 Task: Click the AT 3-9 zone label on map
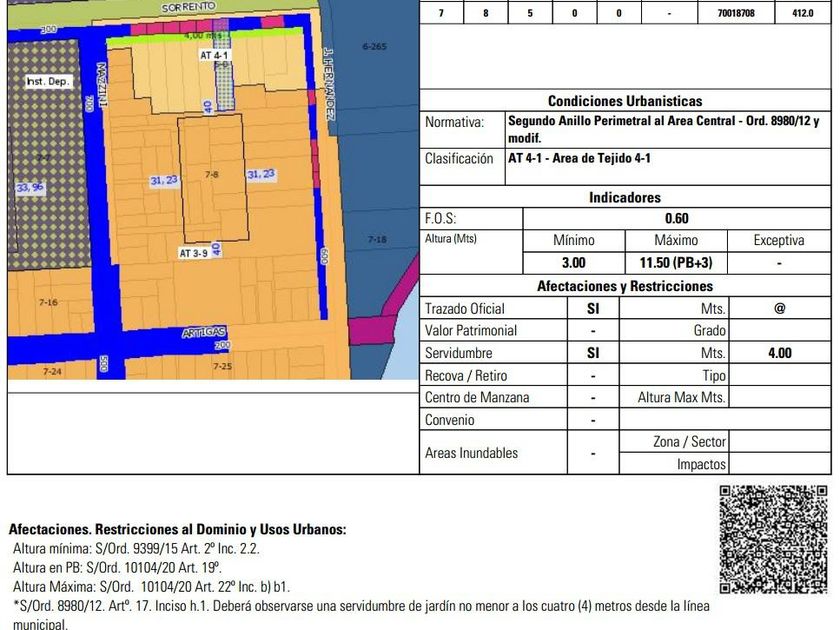point(193,253)
